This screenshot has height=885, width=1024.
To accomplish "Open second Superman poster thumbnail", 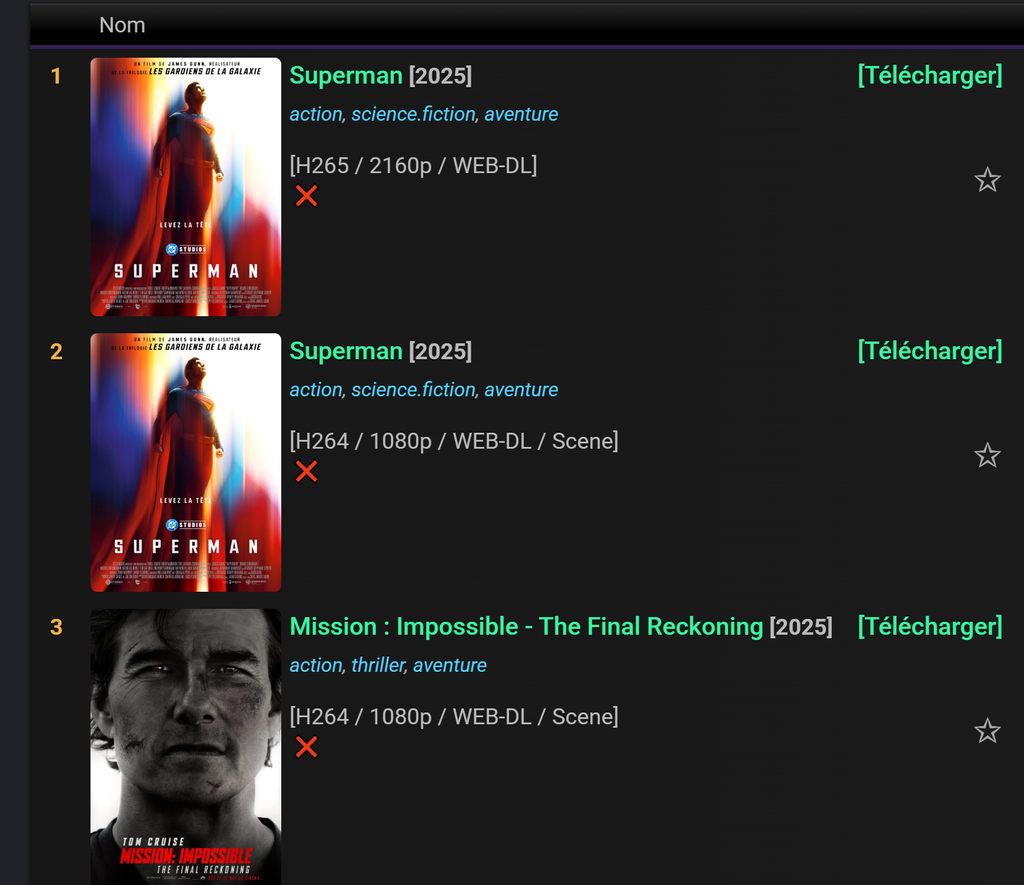I will (x=185, y=462).
